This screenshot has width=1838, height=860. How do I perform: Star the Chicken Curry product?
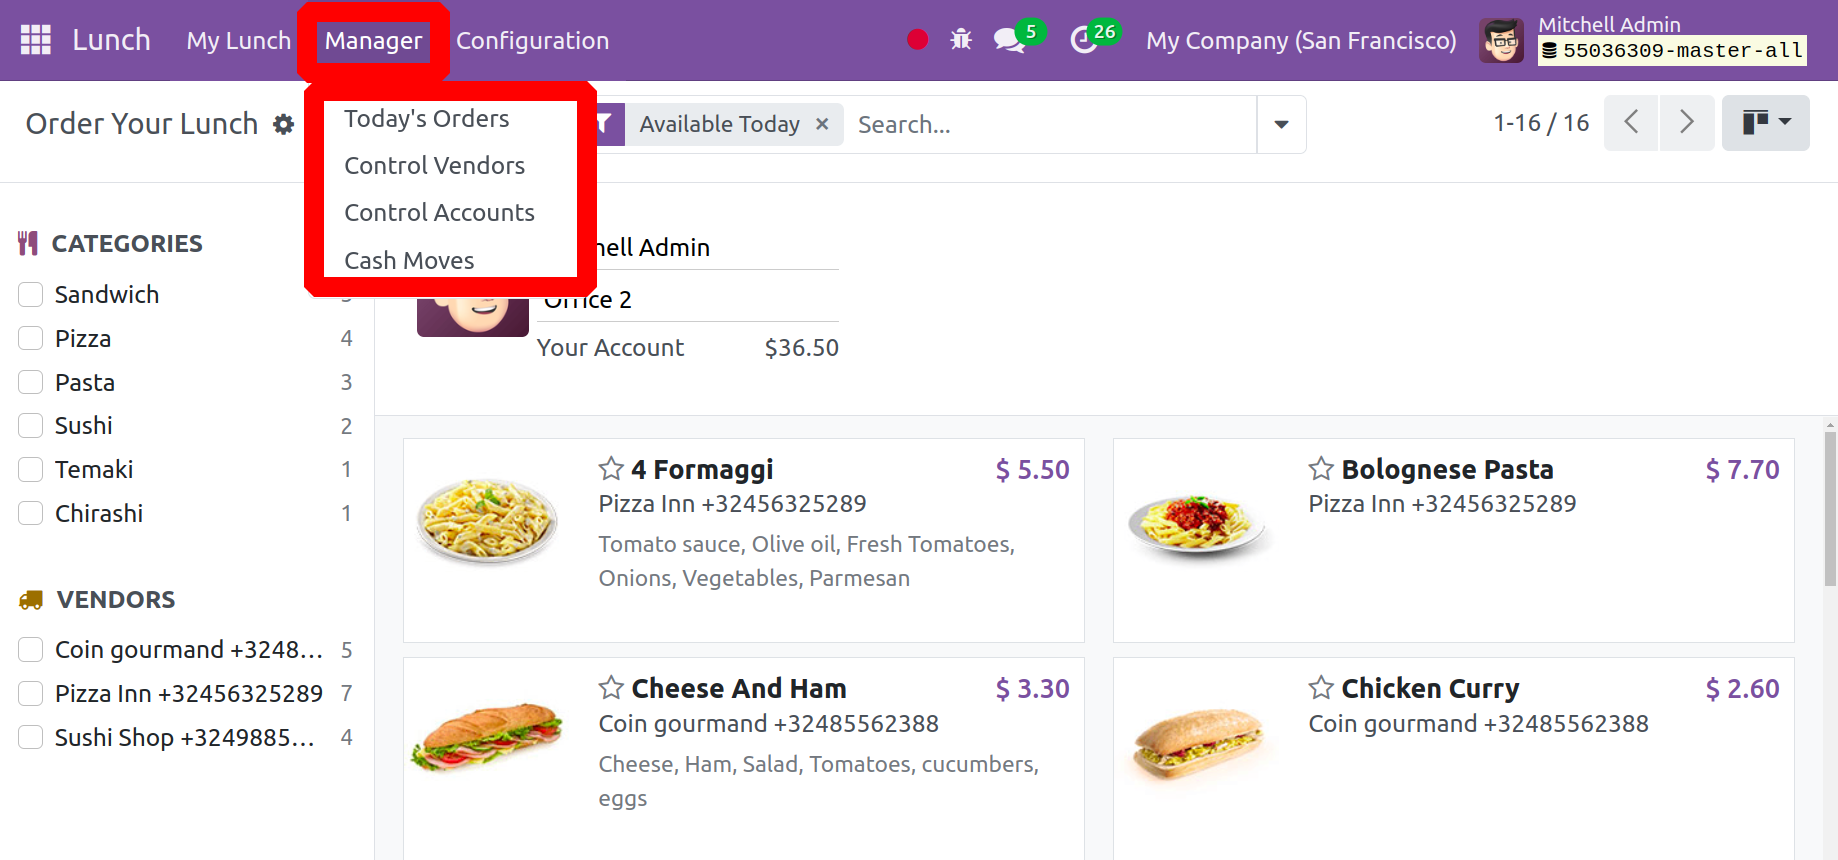tap(1321, 687)
